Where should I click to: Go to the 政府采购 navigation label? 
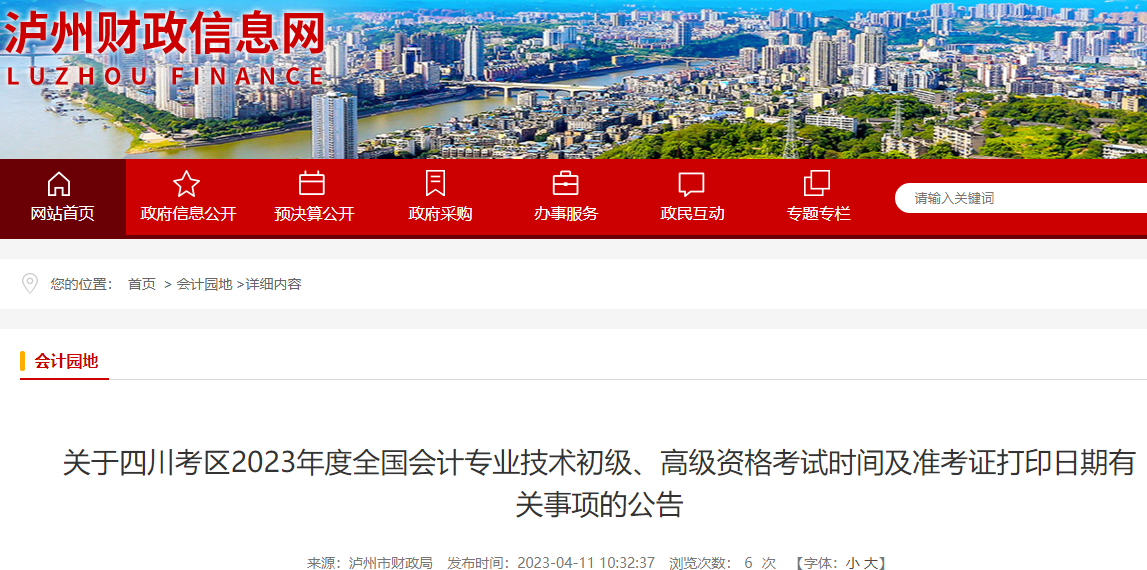click(x=440, y=214)
